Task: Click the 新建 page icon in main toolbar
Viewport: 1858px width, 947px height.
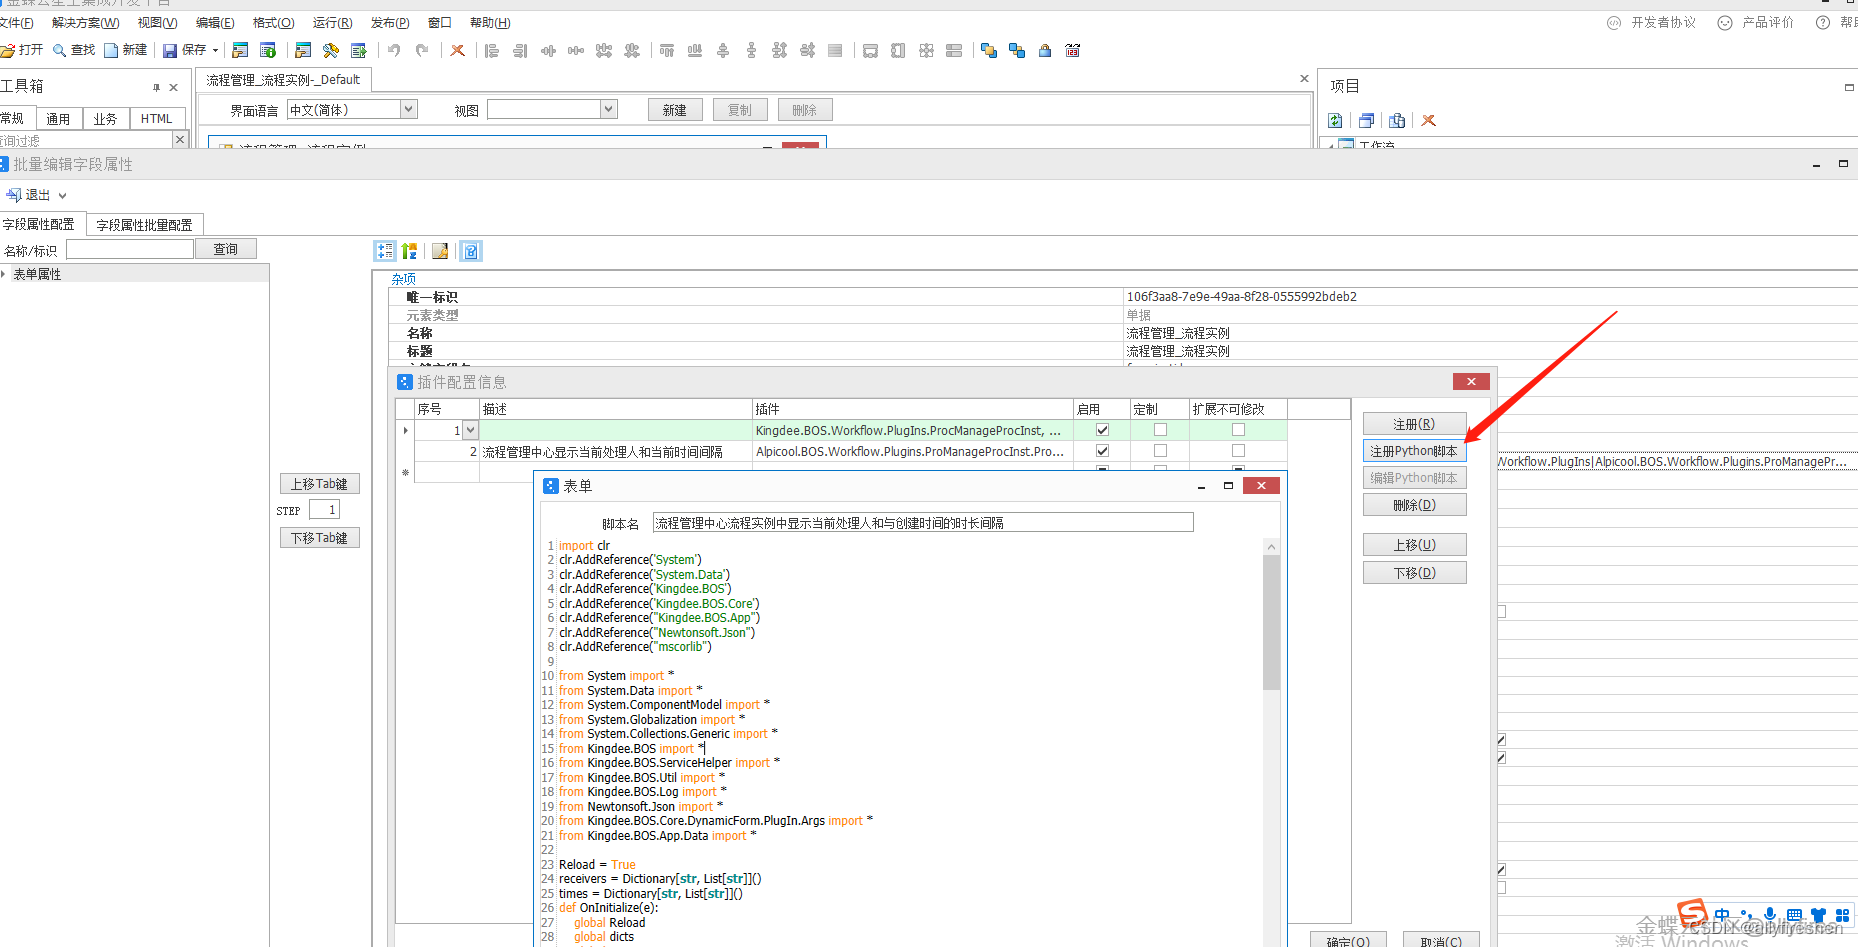Action: [111, 50]
